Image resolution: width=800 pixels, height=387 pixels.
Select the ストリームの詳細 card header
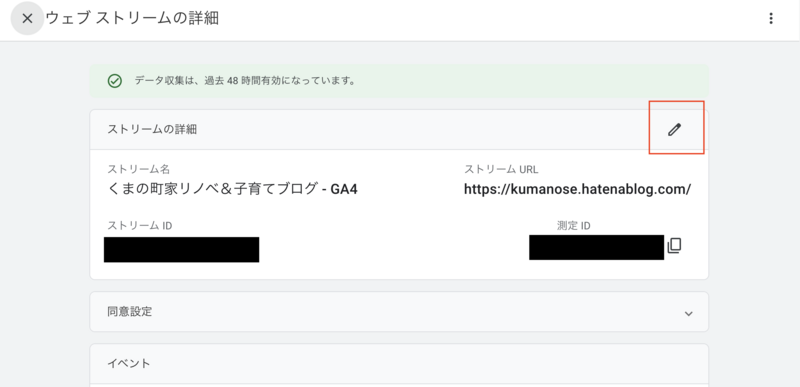[399, 130]
